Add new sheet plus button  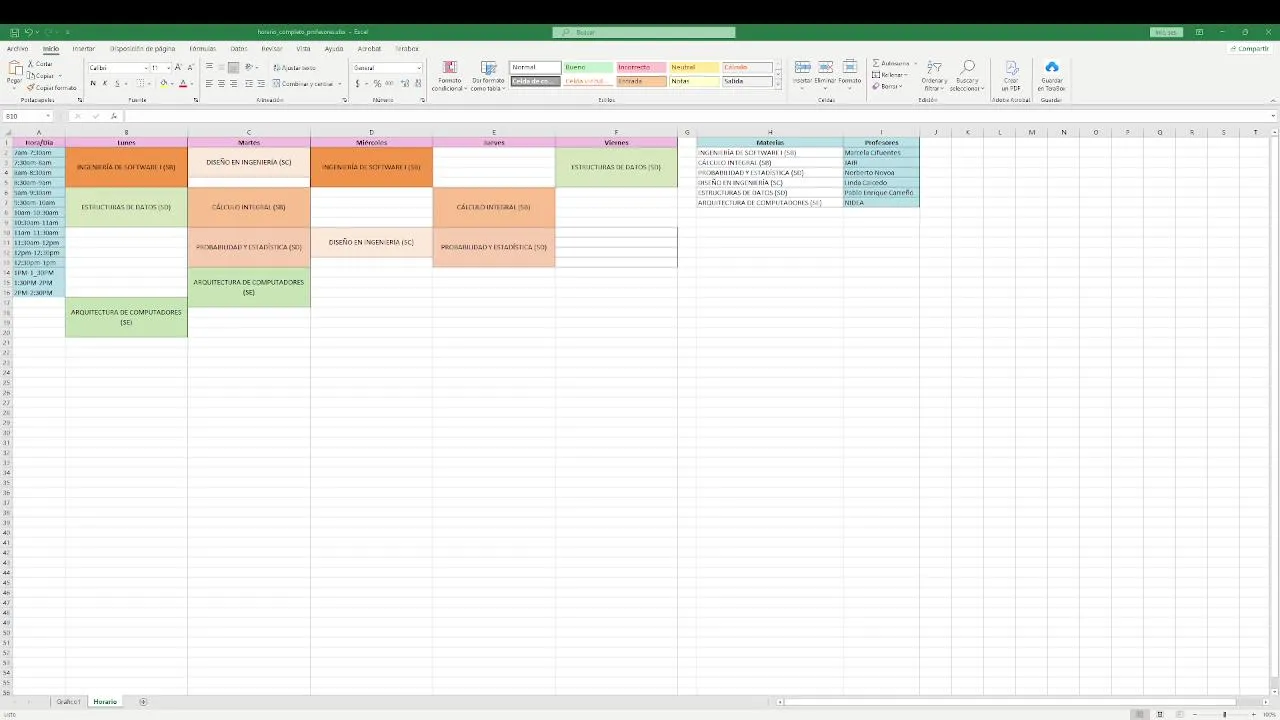coord(143,702)
